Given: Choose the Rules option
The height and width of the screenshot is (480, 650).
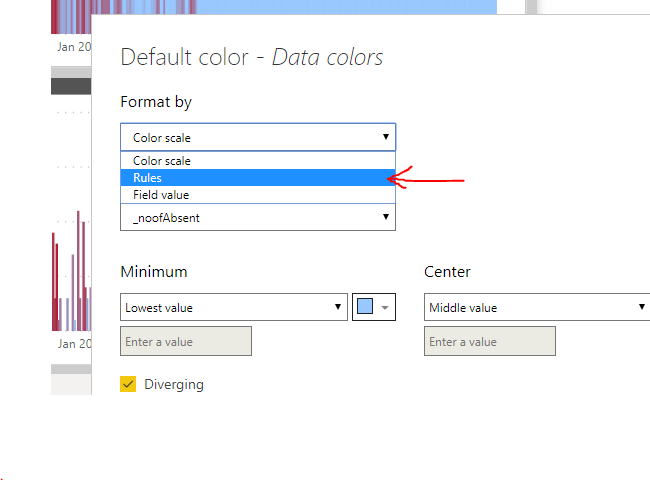Looking at the screenshot, I should [258, 177].
